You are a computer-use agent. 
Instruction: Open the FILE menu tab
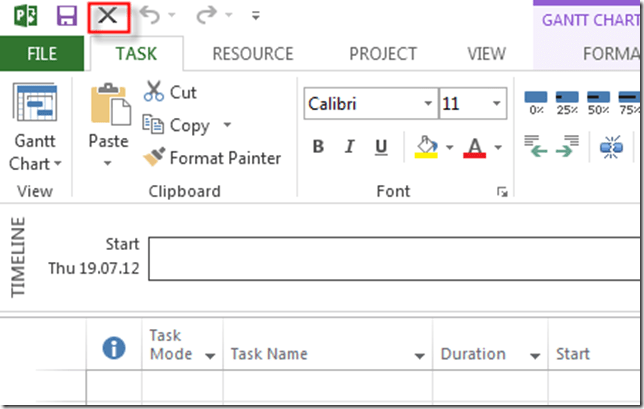point(42,54)
